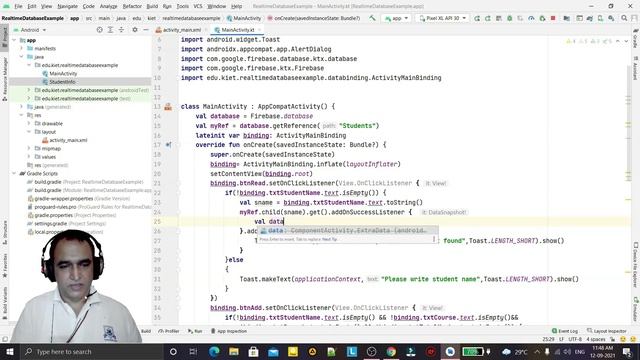Open Microsoft Edge from taskbar
Screen dimensions: 640x360
[x=213, y=351]
